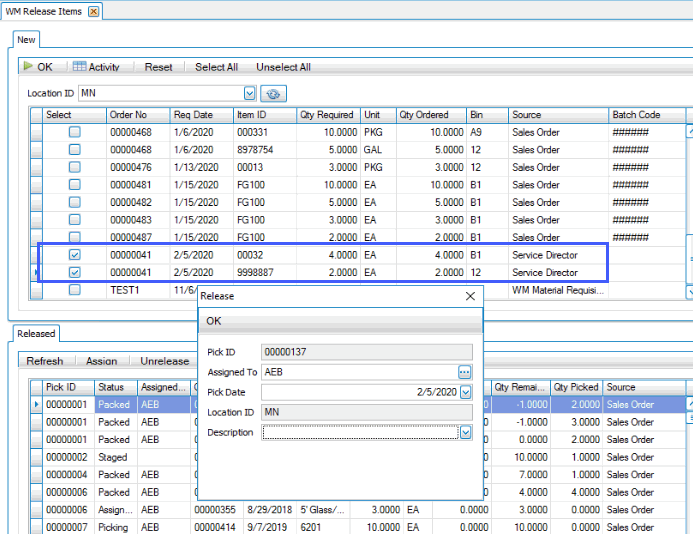
Task: Click the row indicator arrow for Pick ID 00000001
Action: (37, 405)
